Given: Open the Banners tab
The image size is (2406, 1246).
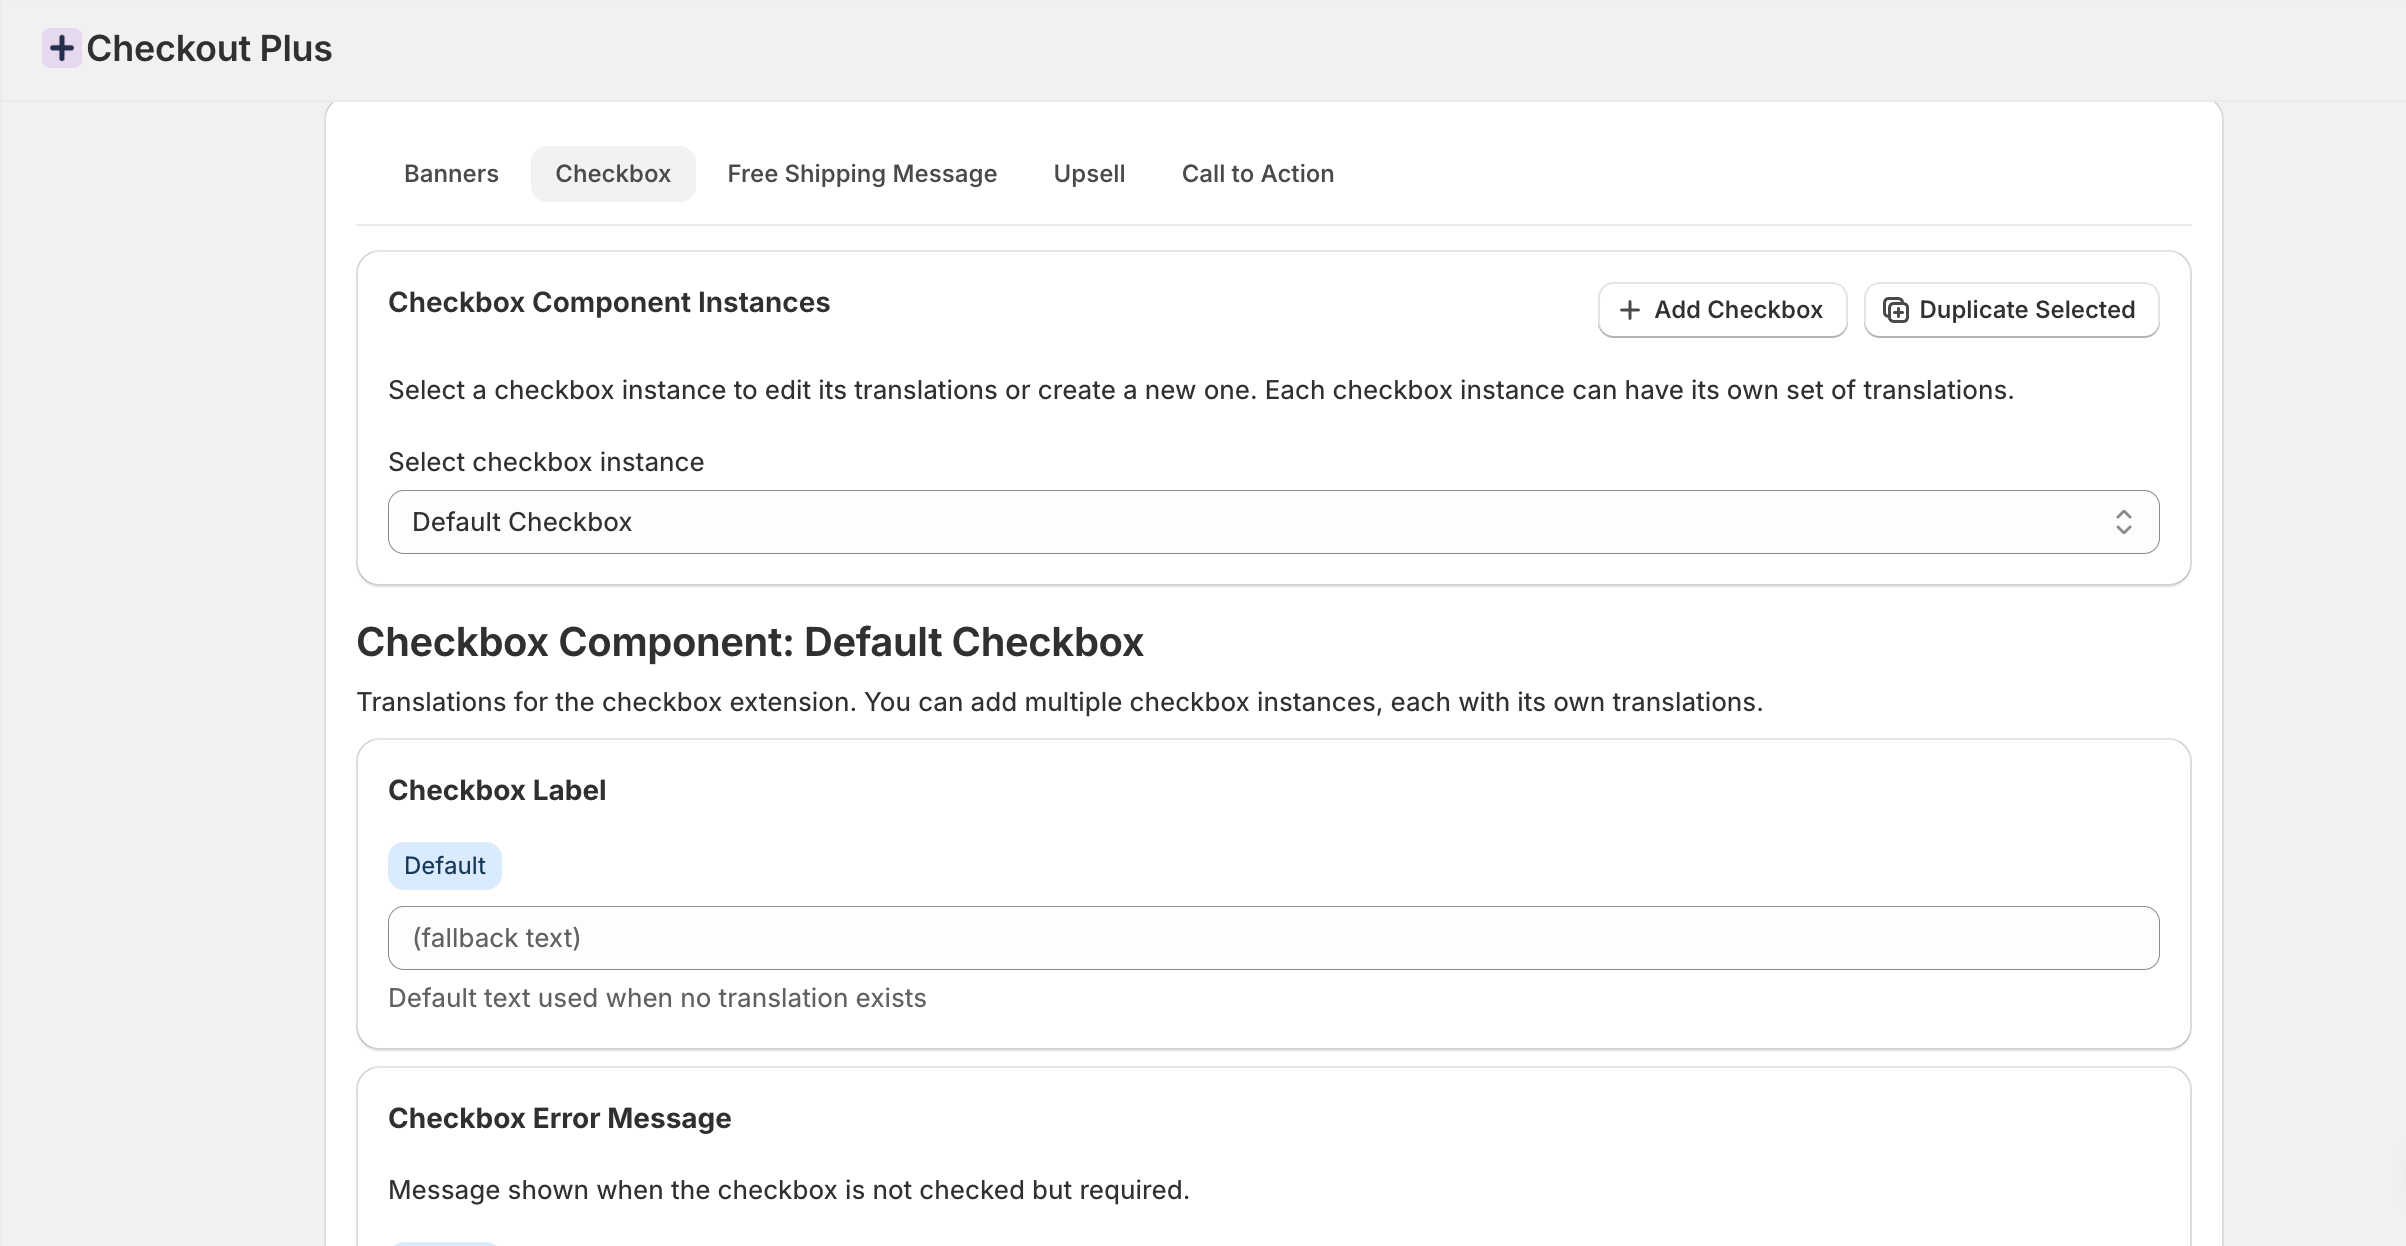Looking at the screenshot, I should [451, 174].
